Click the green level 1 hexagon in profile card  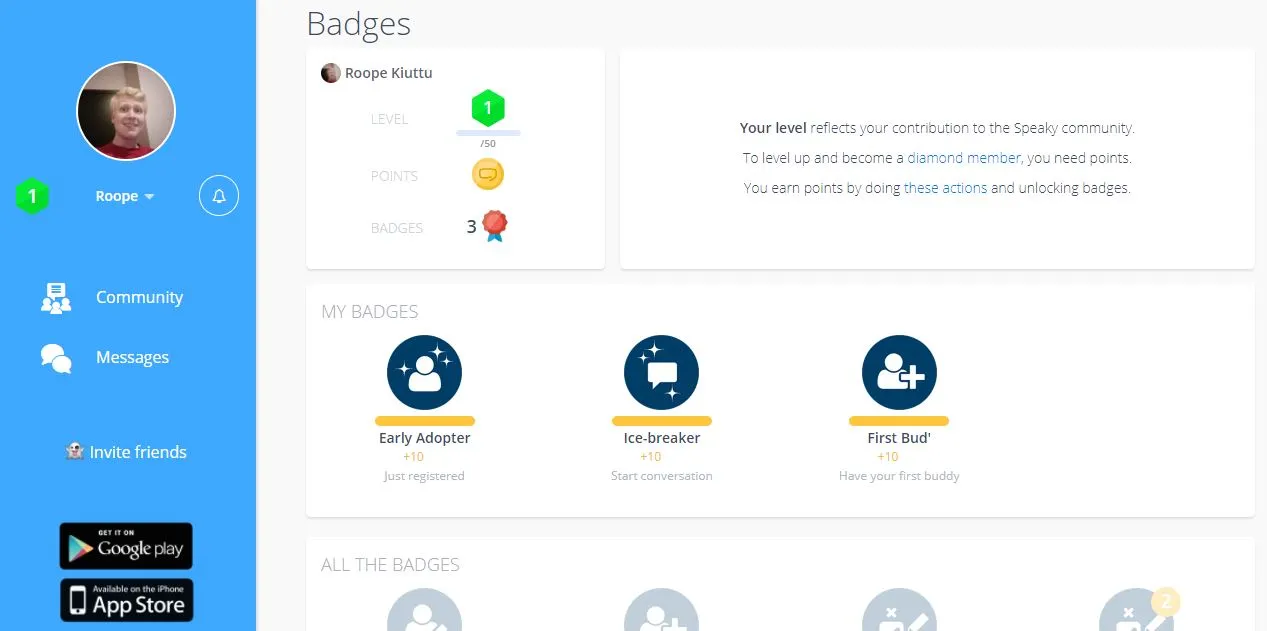click(x=488, y=108)
